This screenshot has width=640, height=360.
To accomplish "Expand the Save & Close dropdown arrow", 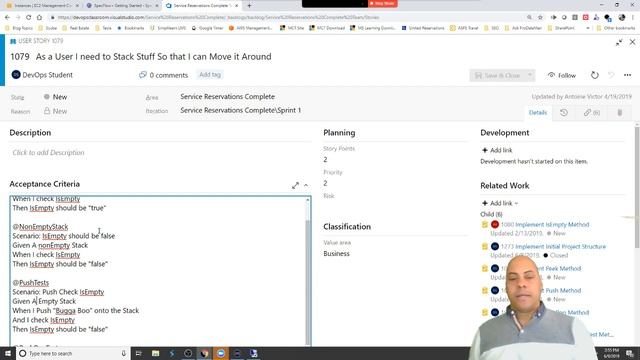I will (530, 76).
